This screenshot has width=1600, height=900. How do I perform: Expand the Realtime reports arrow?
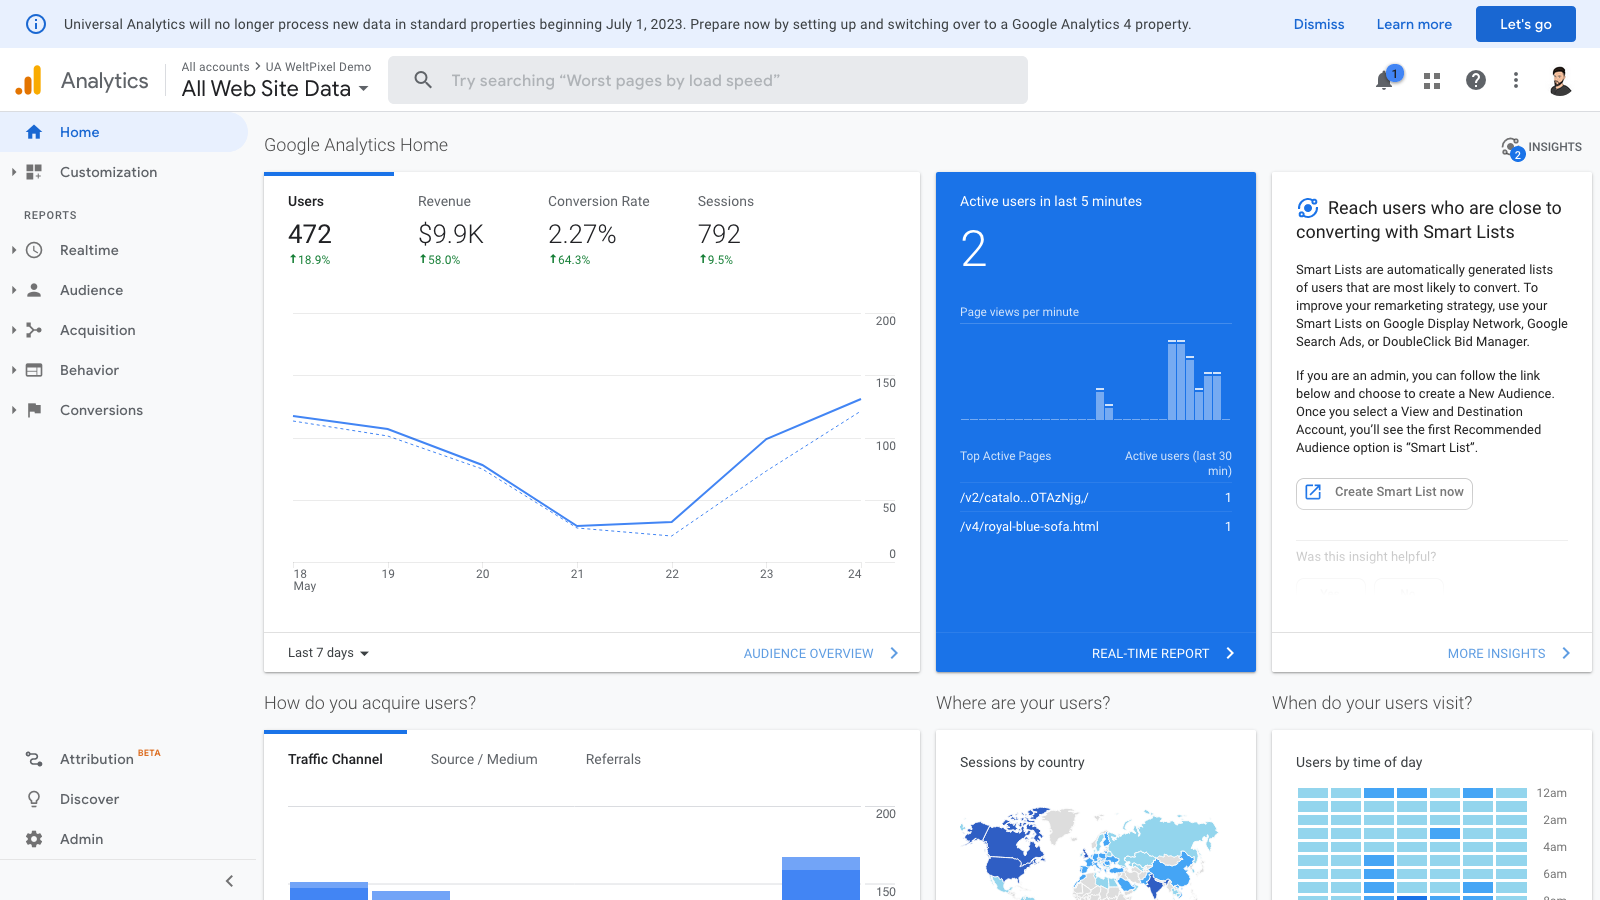point(14,250)
